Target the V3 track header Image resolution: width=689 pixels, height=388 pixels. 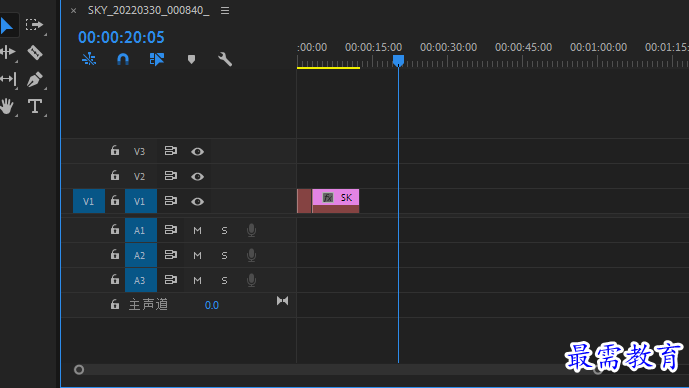click(139, 152)
